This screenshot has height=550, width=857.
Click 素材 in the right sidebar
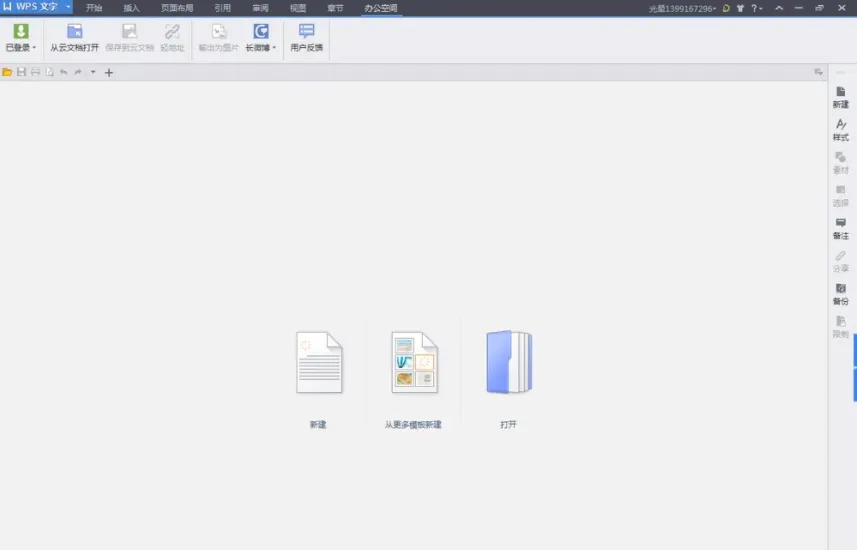[x=841, y=163]
